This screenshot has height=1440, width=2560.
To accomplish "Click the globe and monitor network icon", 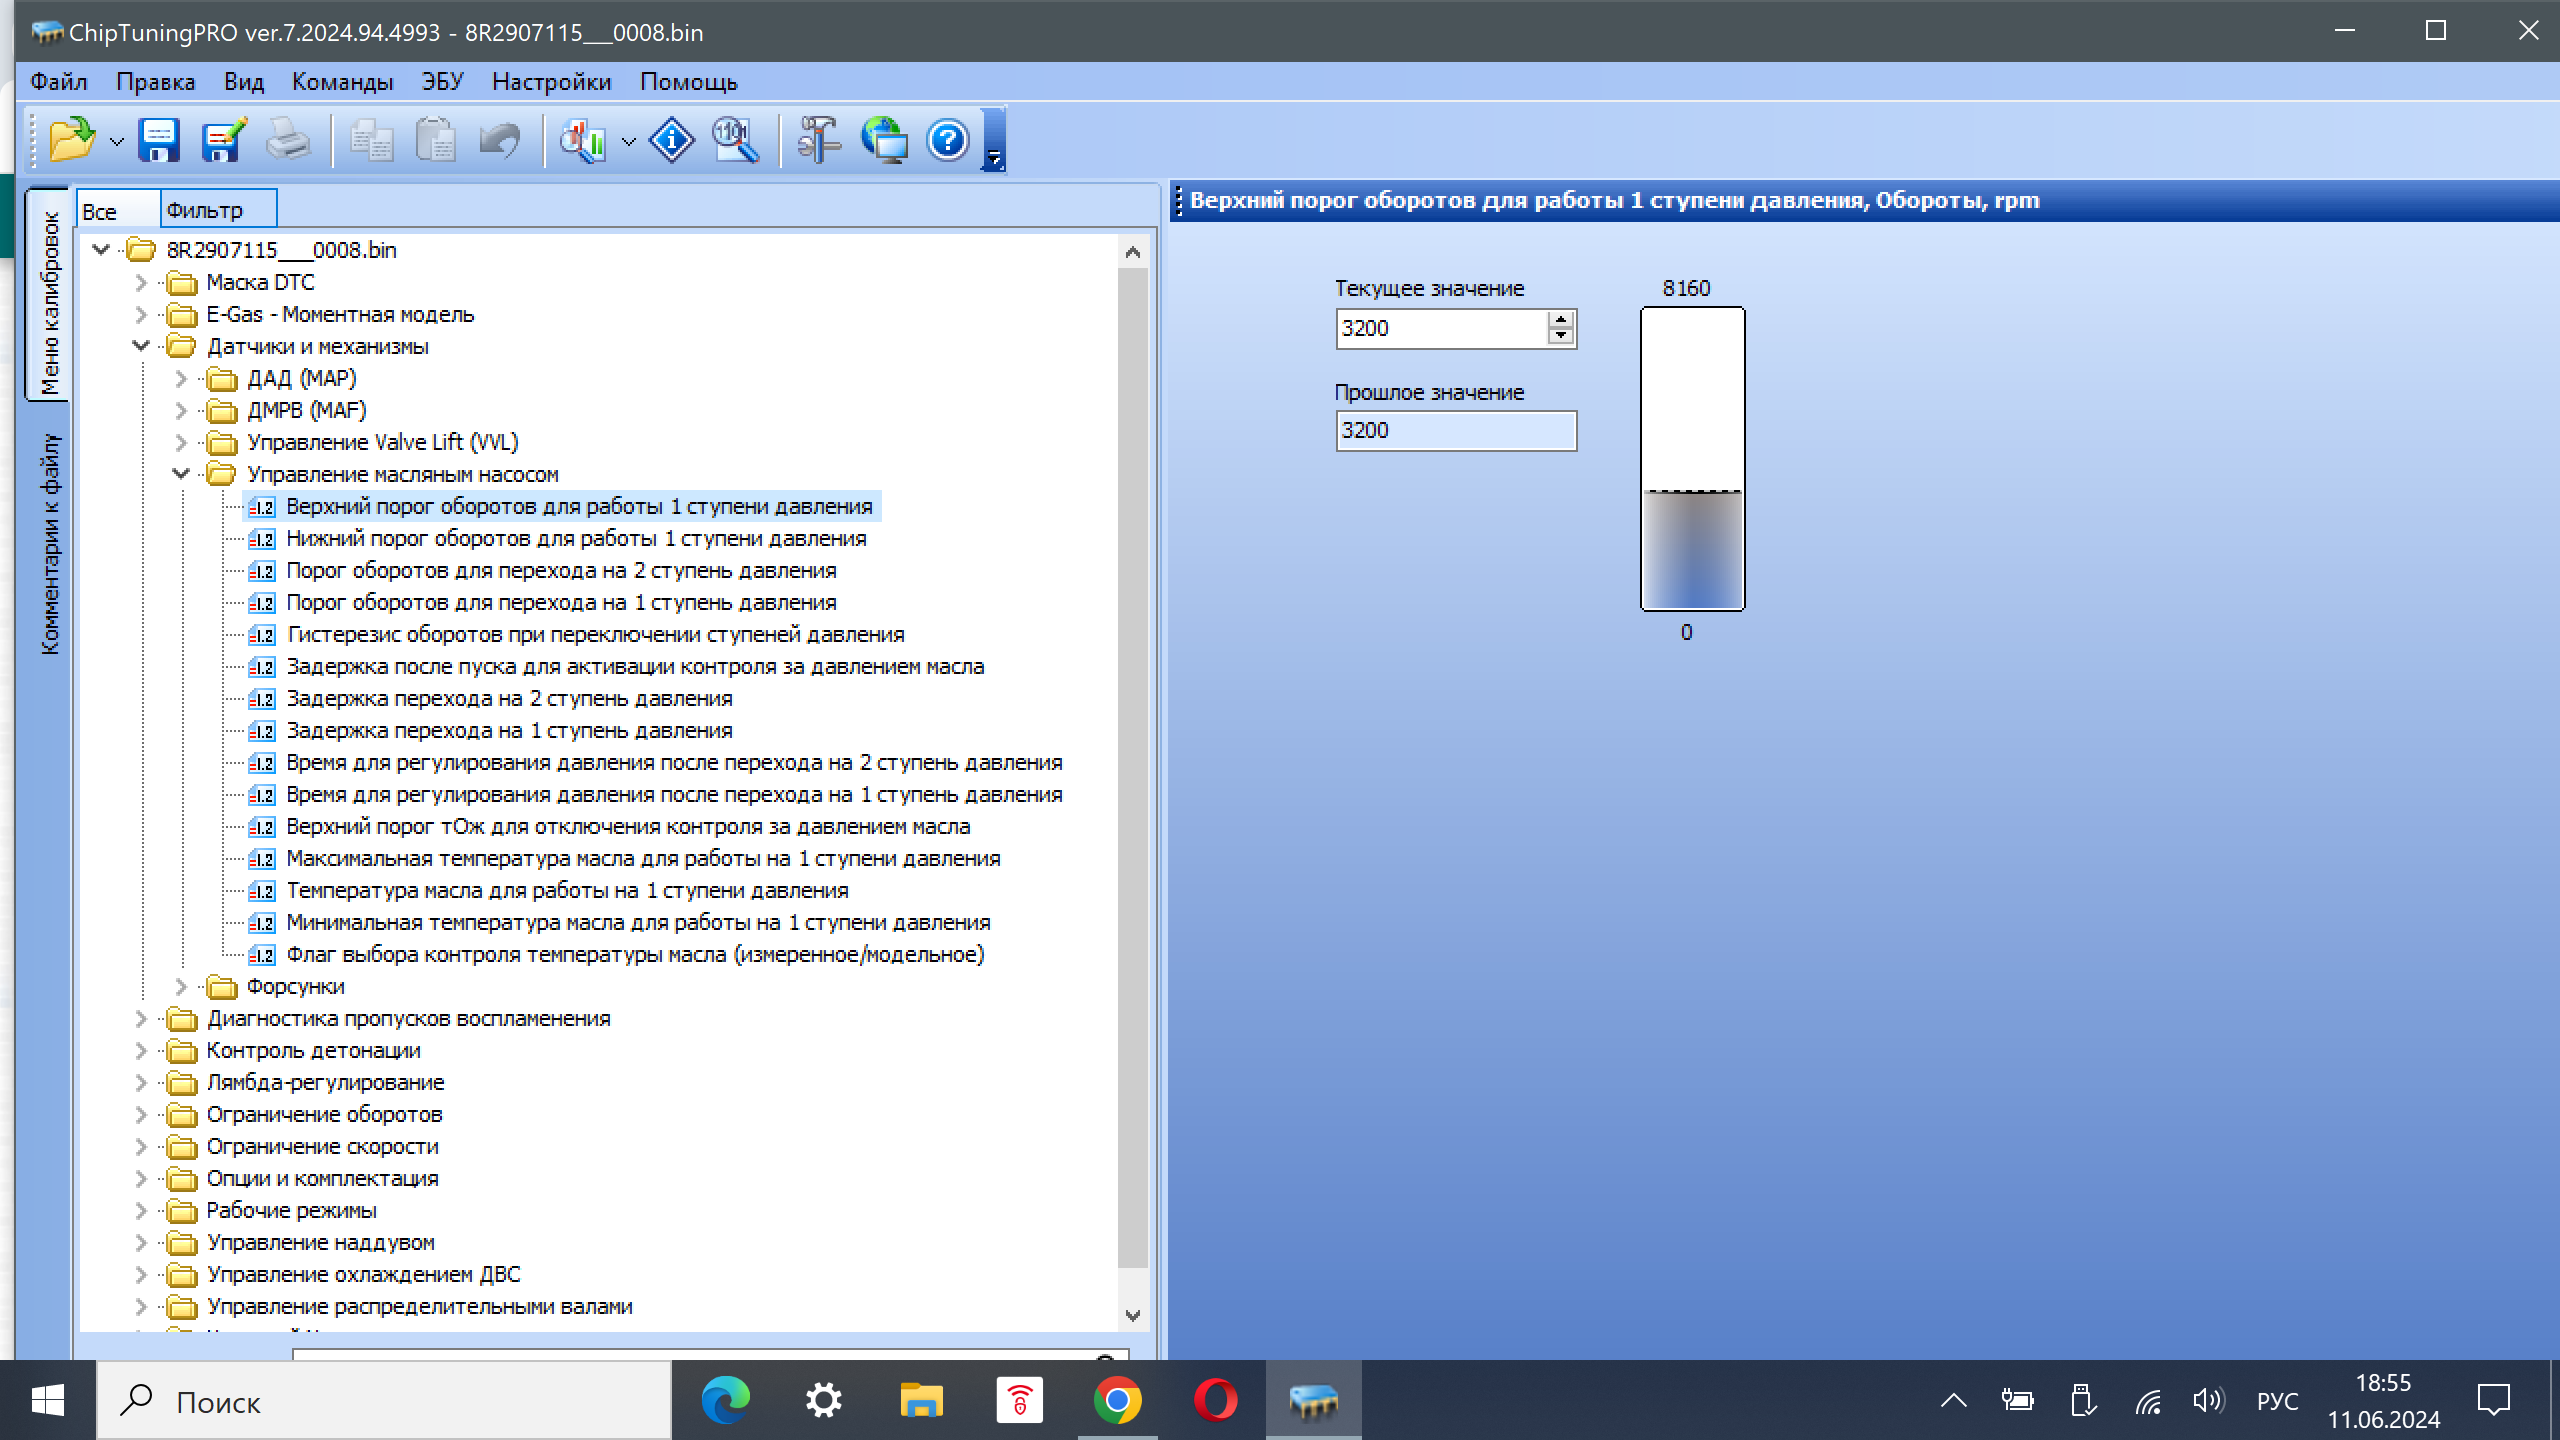I will pos(884,140).
